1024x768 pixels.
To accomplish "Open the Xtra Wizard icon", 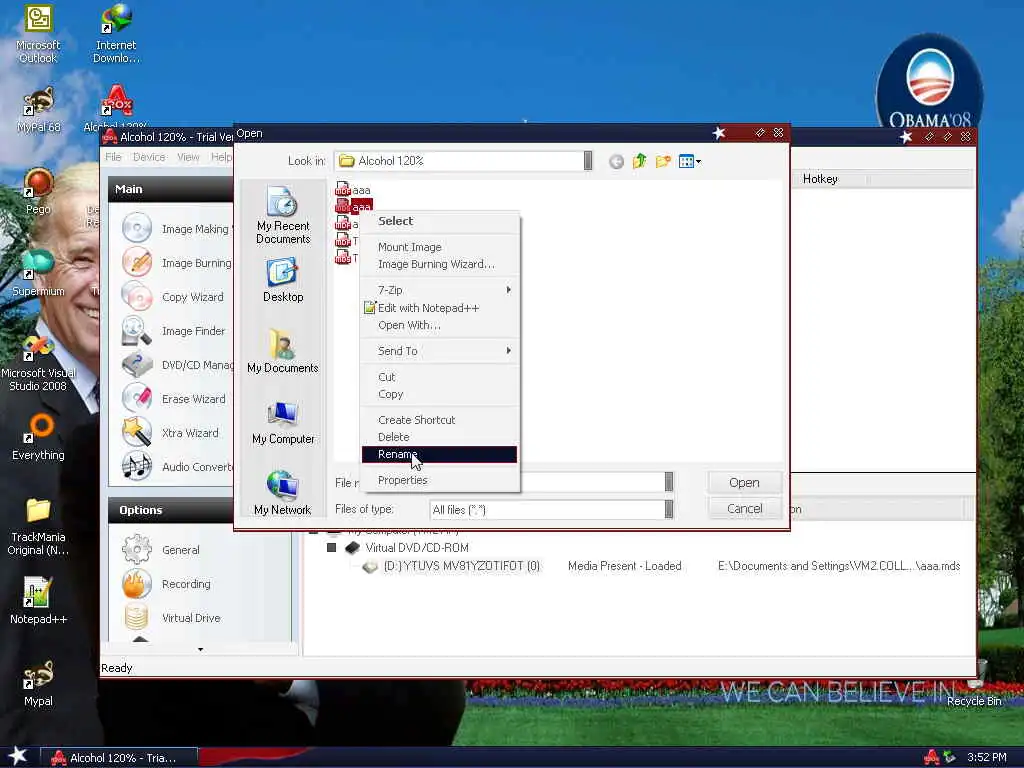I will pos(137,432).
